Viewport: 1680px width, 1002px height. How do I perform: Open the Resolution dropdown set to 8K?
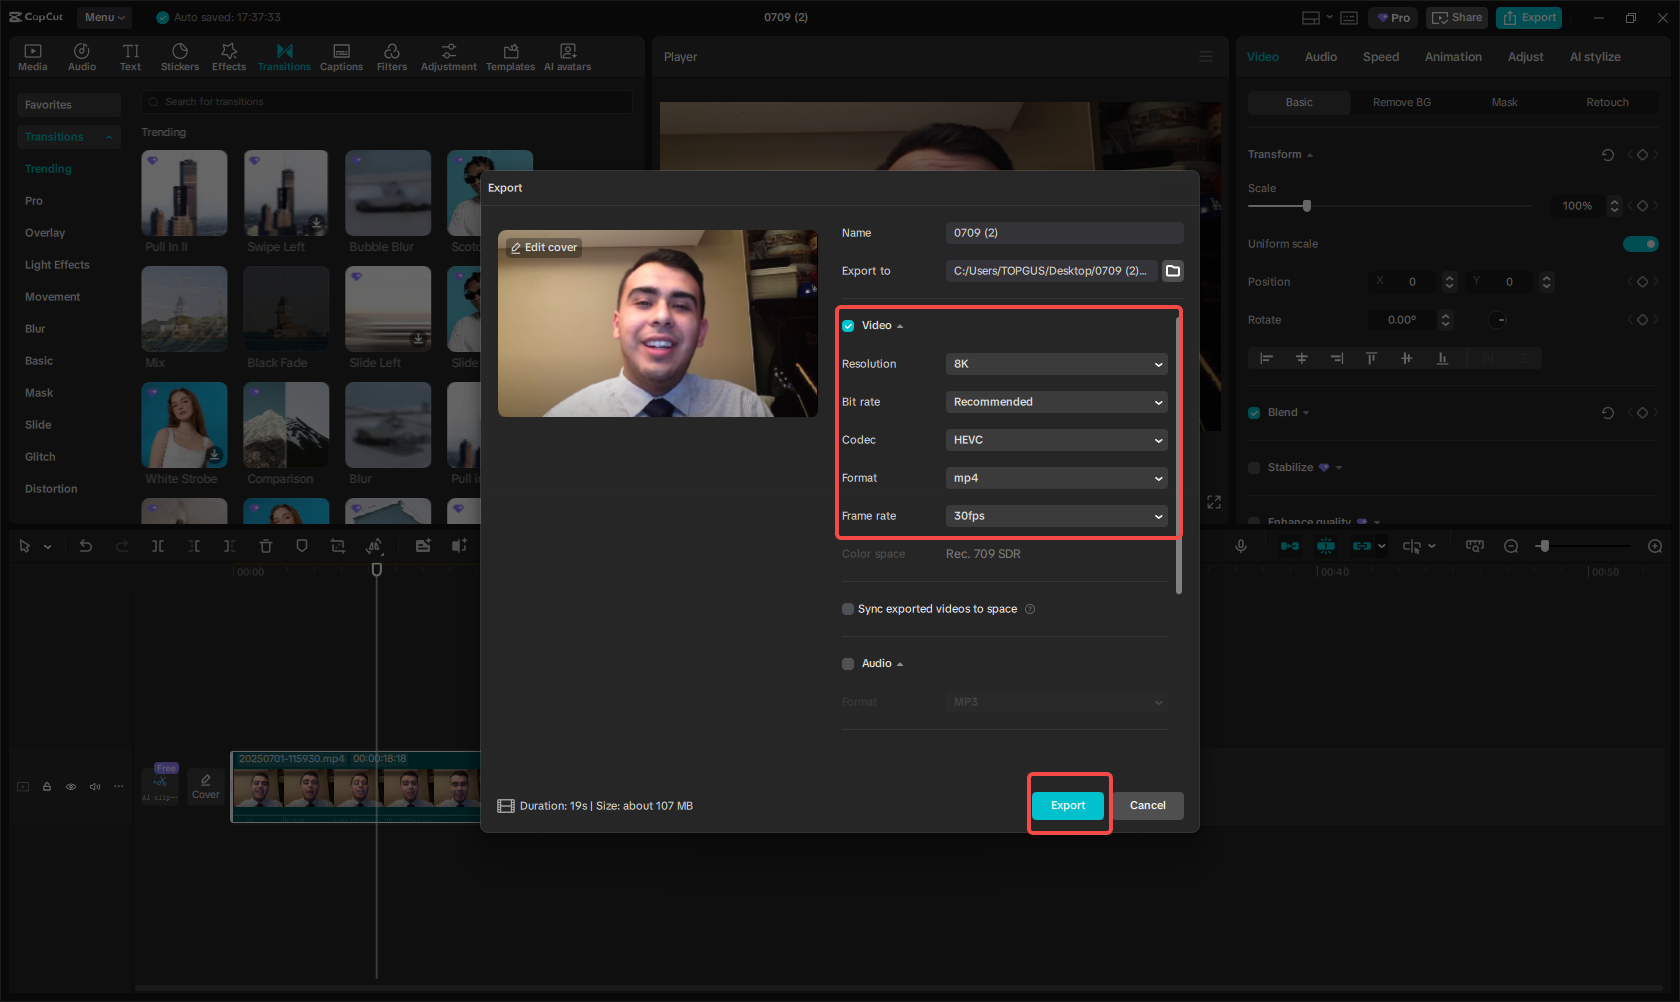[x=1056, y=364]
